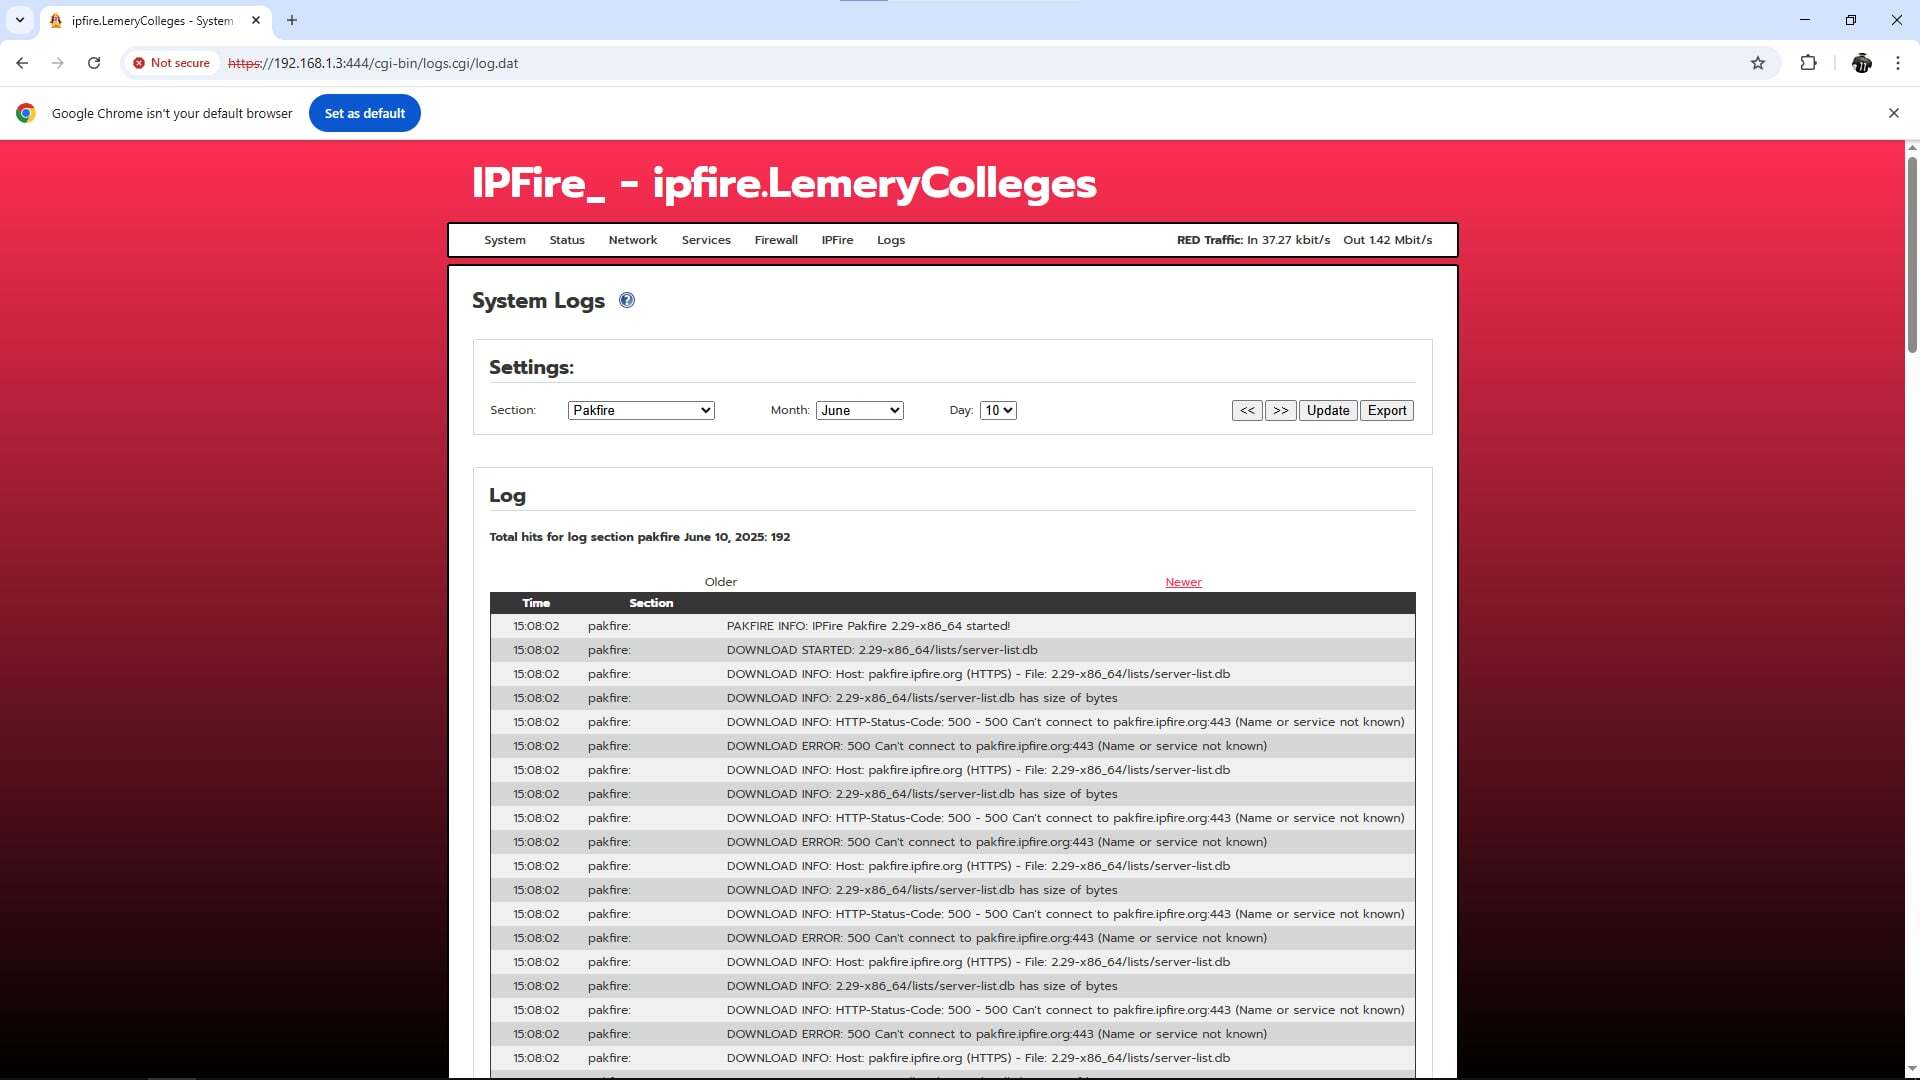The width and height of the screenshot is (1920, 1080).
Task: Open the Month dropdown showing June
Action: coord(860,410)
